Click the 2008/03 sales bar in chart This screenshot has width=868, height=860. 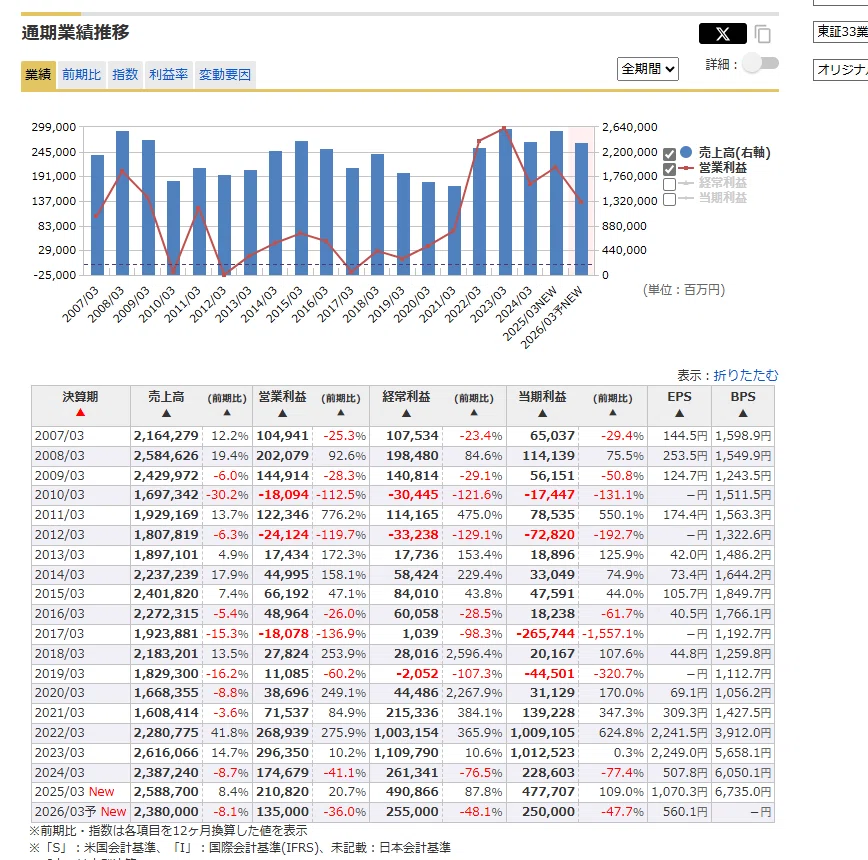pos(122,203)
